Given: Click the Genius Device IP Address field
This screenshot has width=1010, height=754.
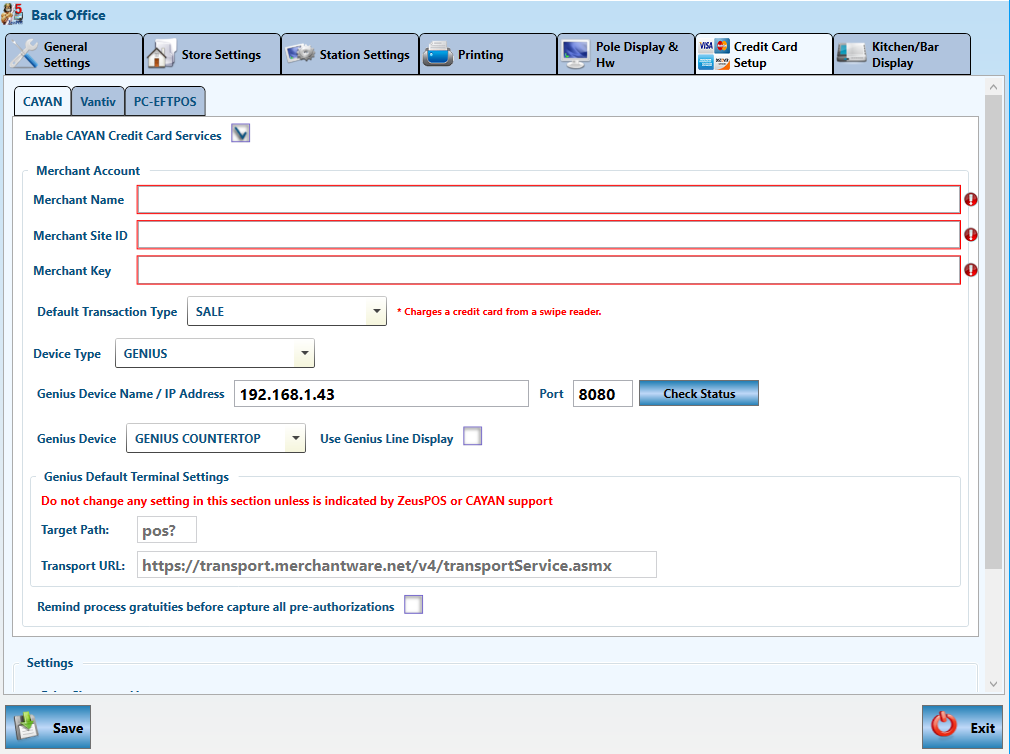Looking at the screenshot, I should (x=381, y=393).
